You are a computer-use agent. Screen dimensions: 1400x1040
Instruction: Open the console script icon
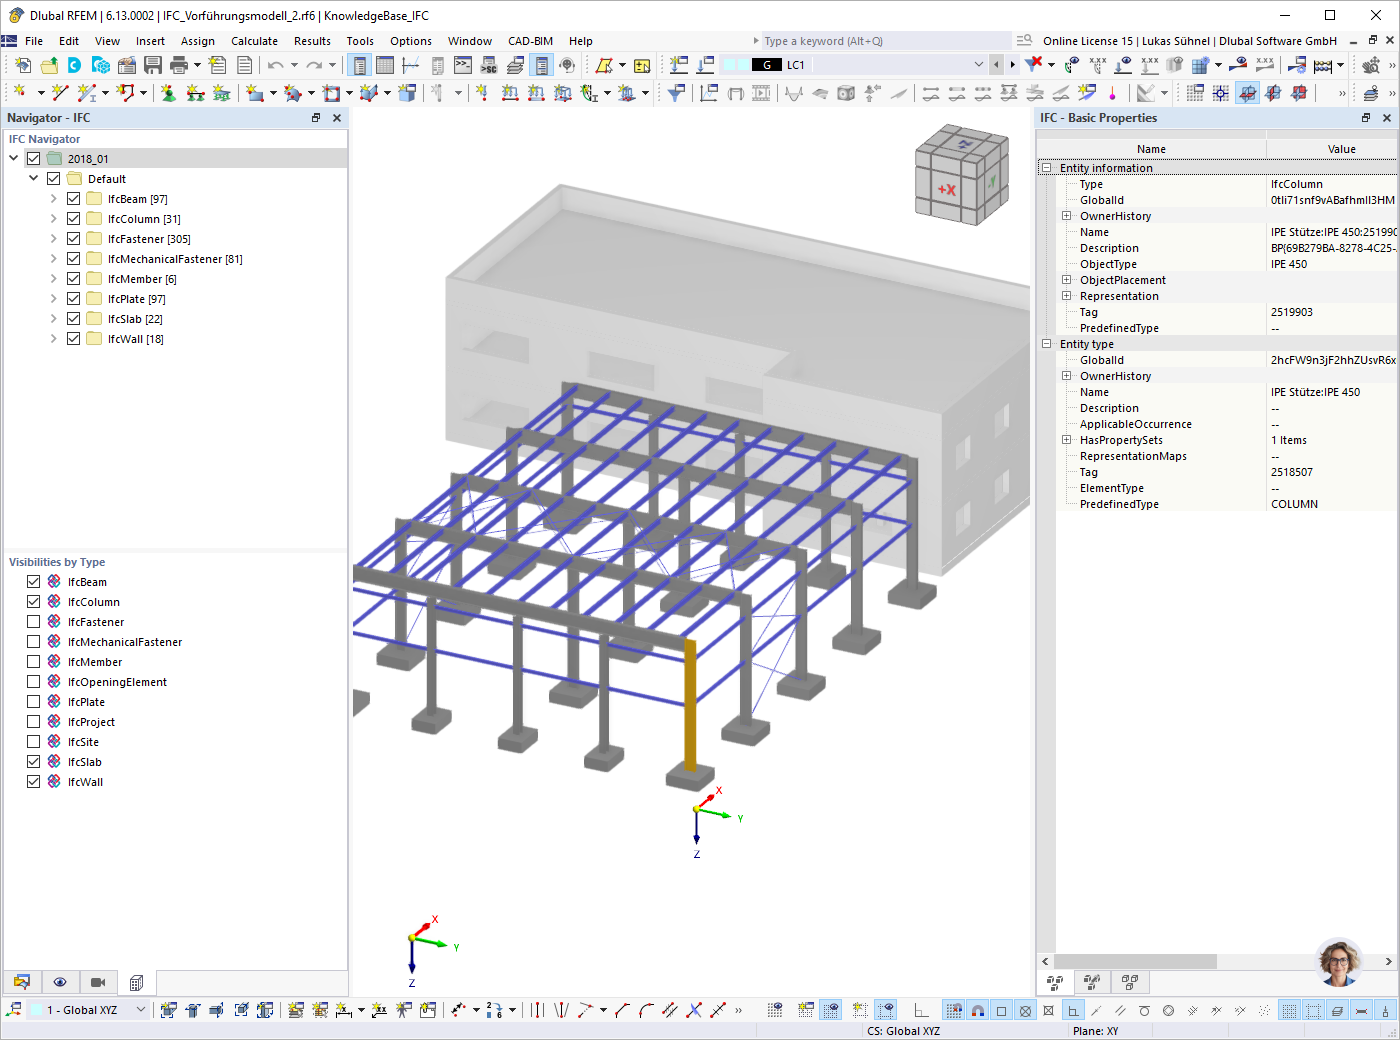(x=463, y=65)
